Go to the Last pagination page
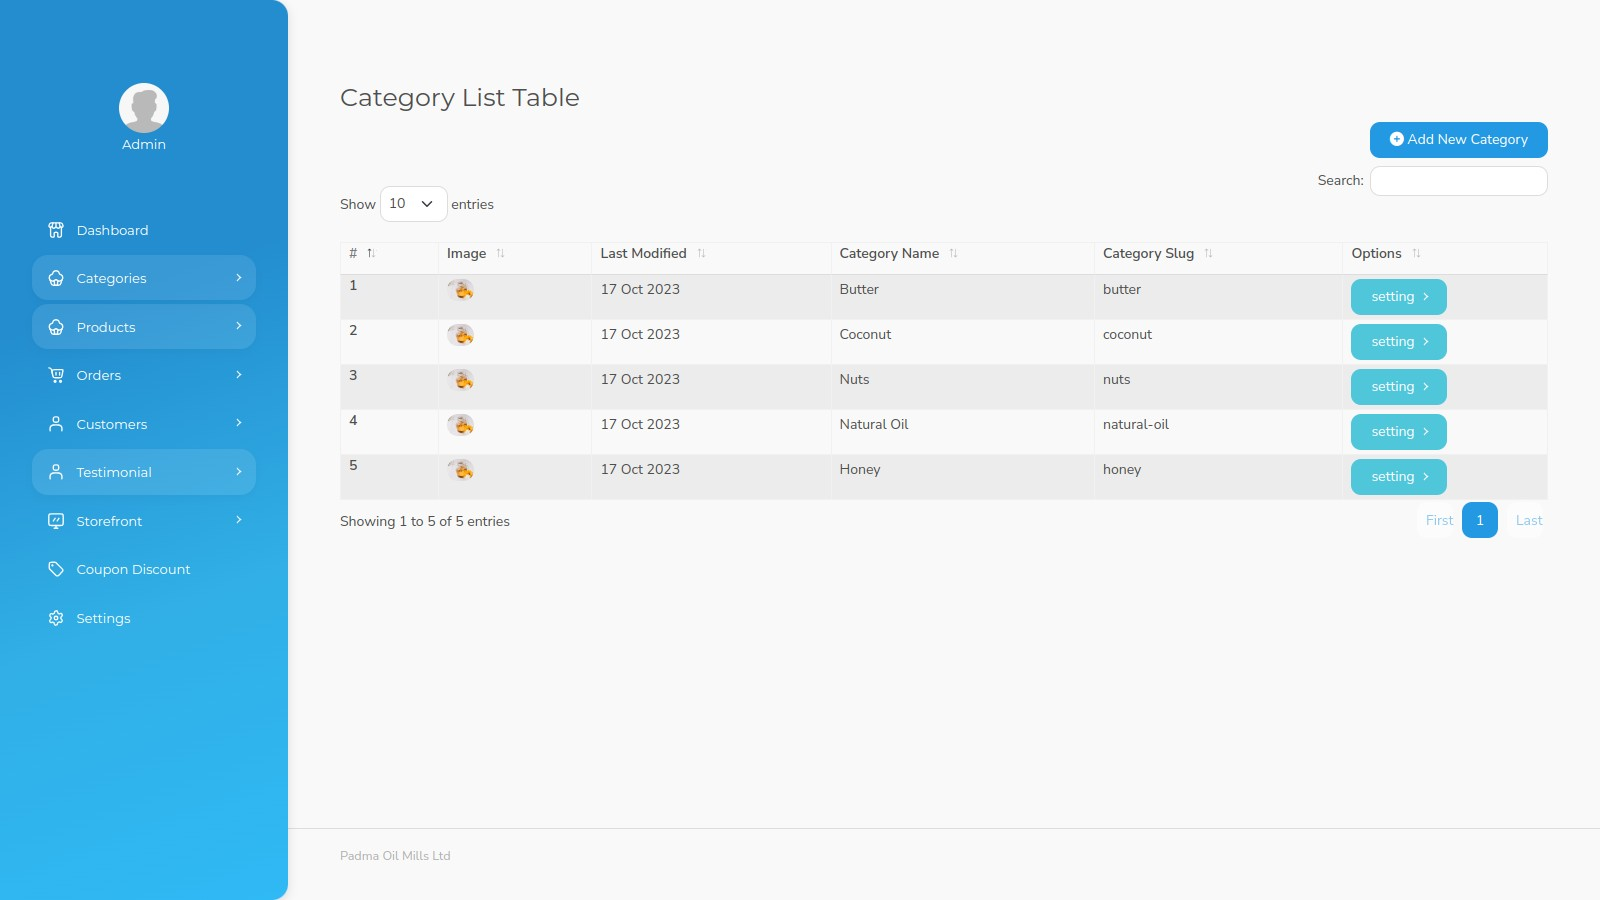Viewport: 1600px width, 900px height. click(x=1528, y=520)
